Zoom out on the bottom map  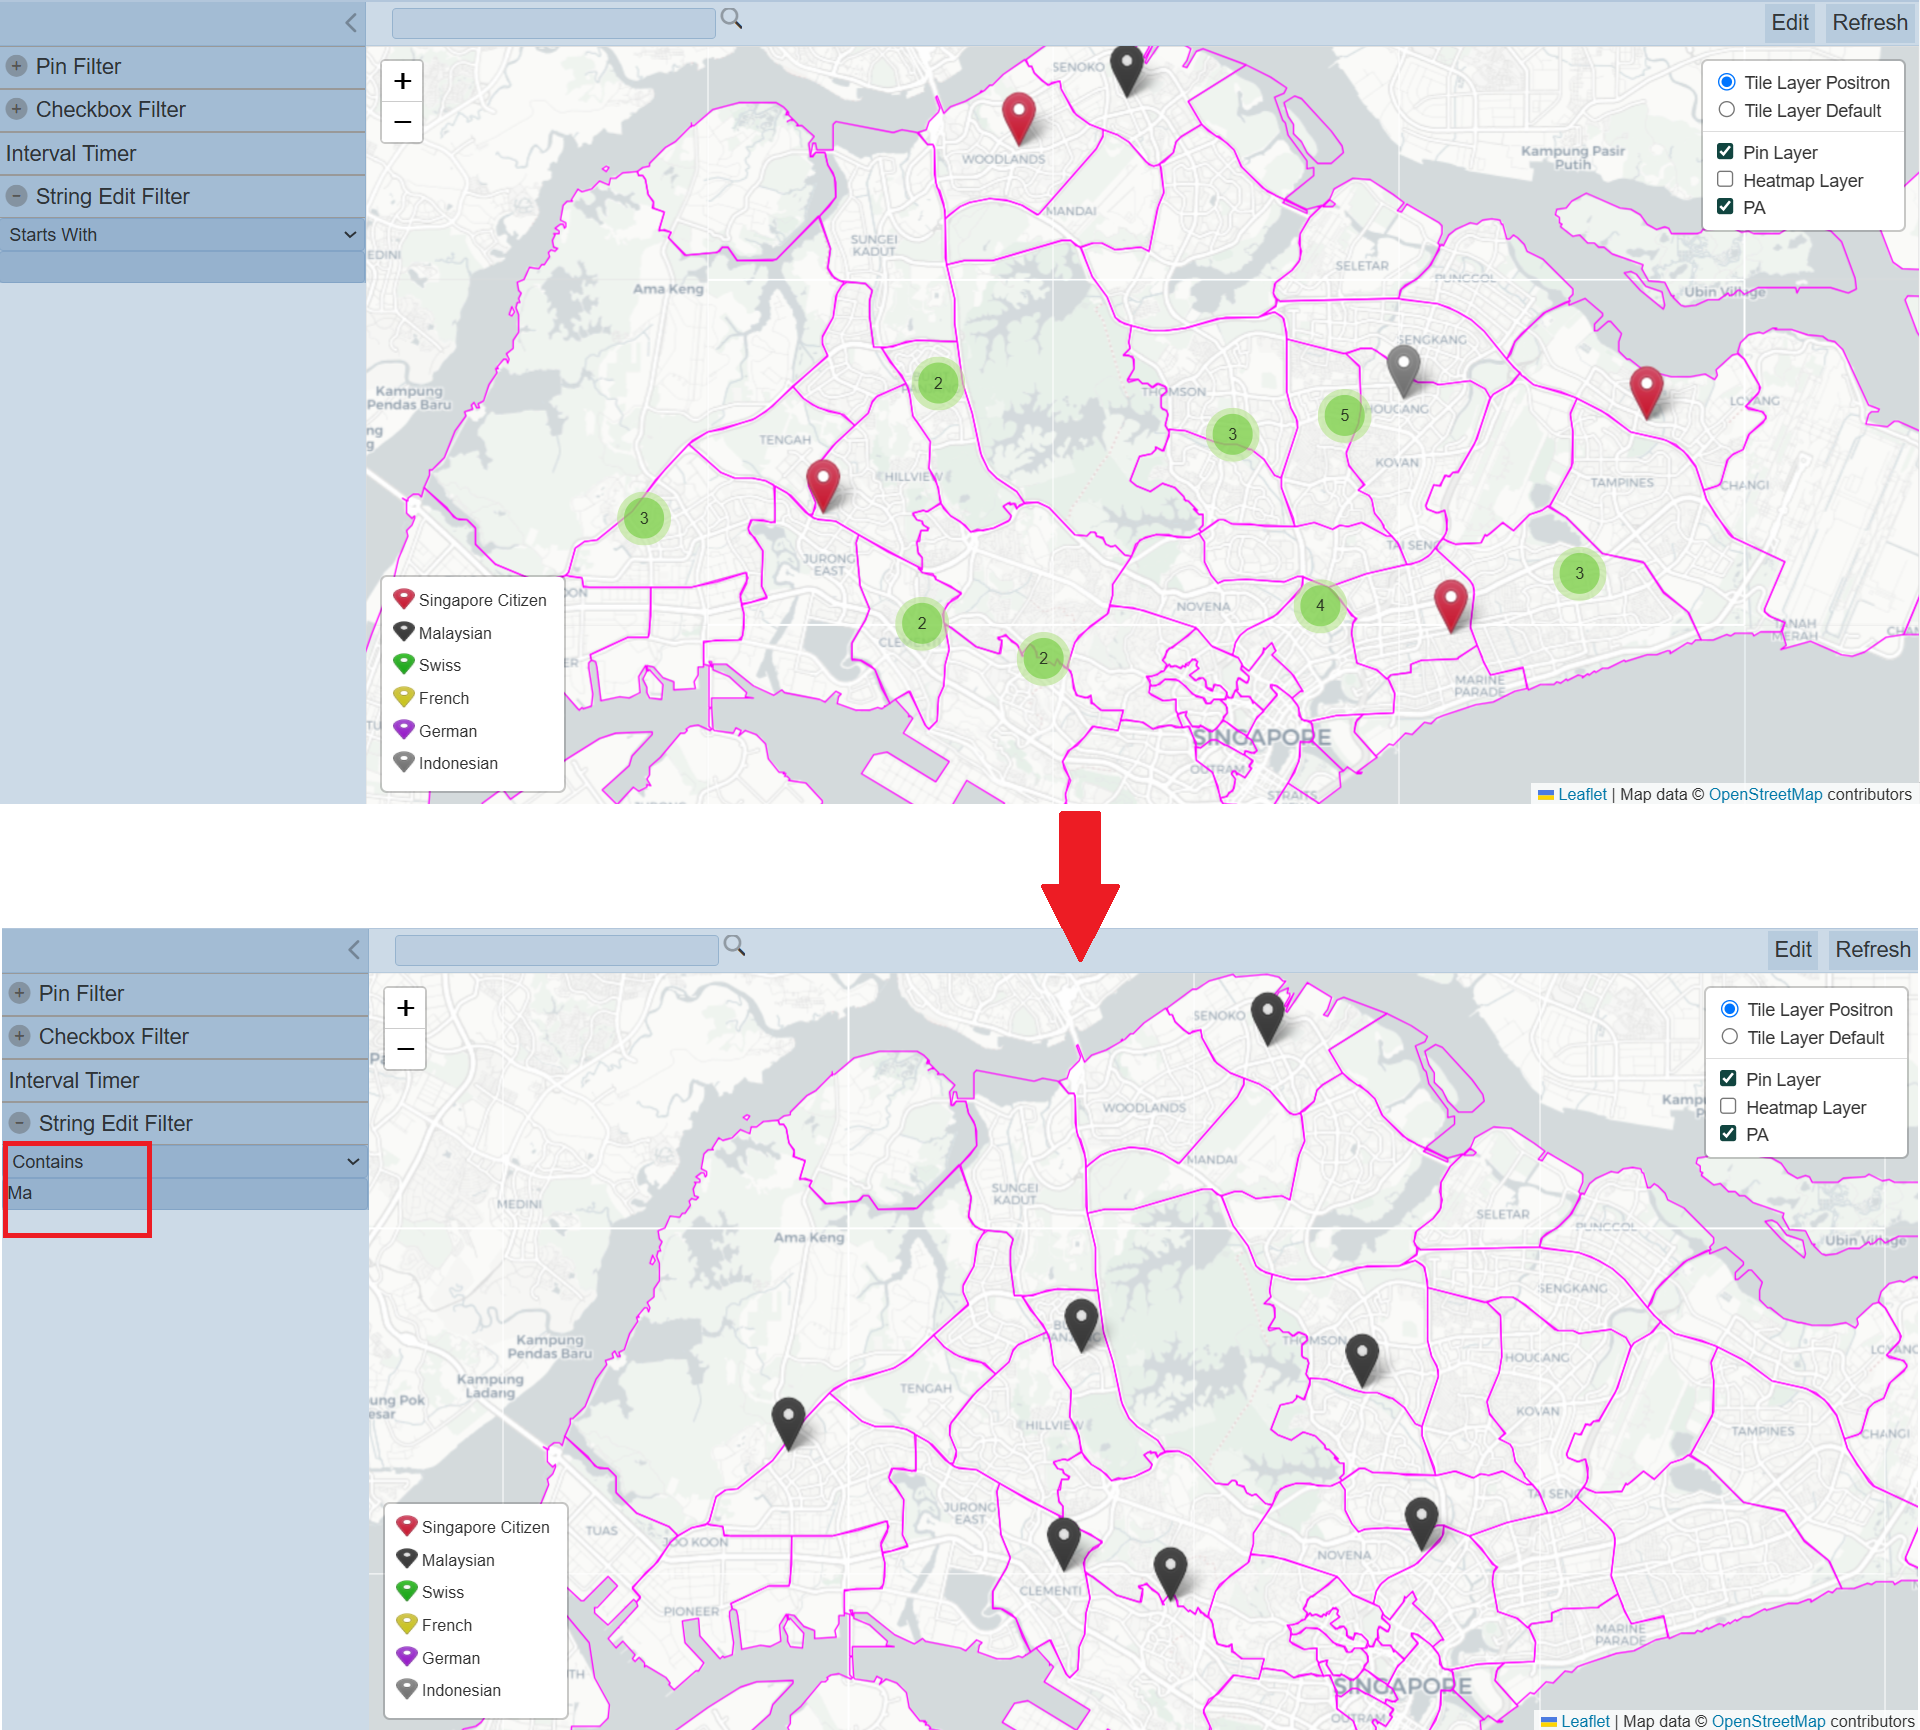[x=405, y=1049]
